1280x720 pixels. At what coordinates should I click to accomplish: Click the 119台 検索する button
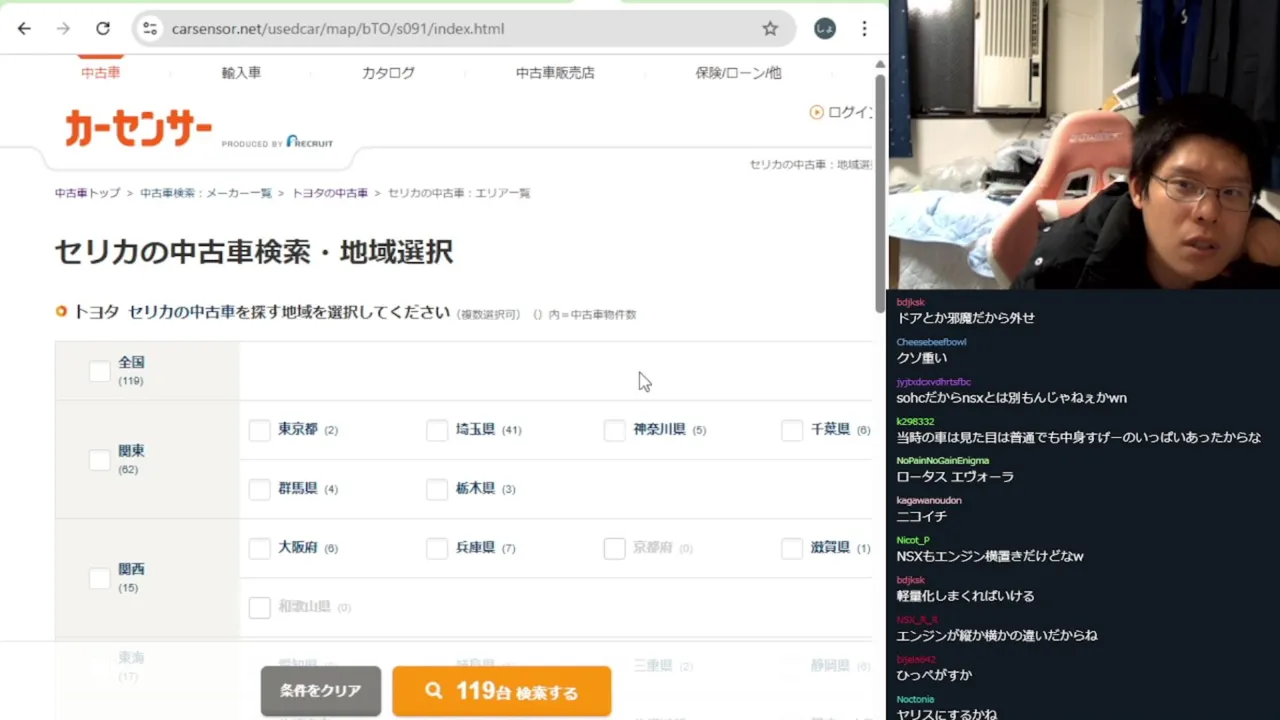tap(502, 691)
